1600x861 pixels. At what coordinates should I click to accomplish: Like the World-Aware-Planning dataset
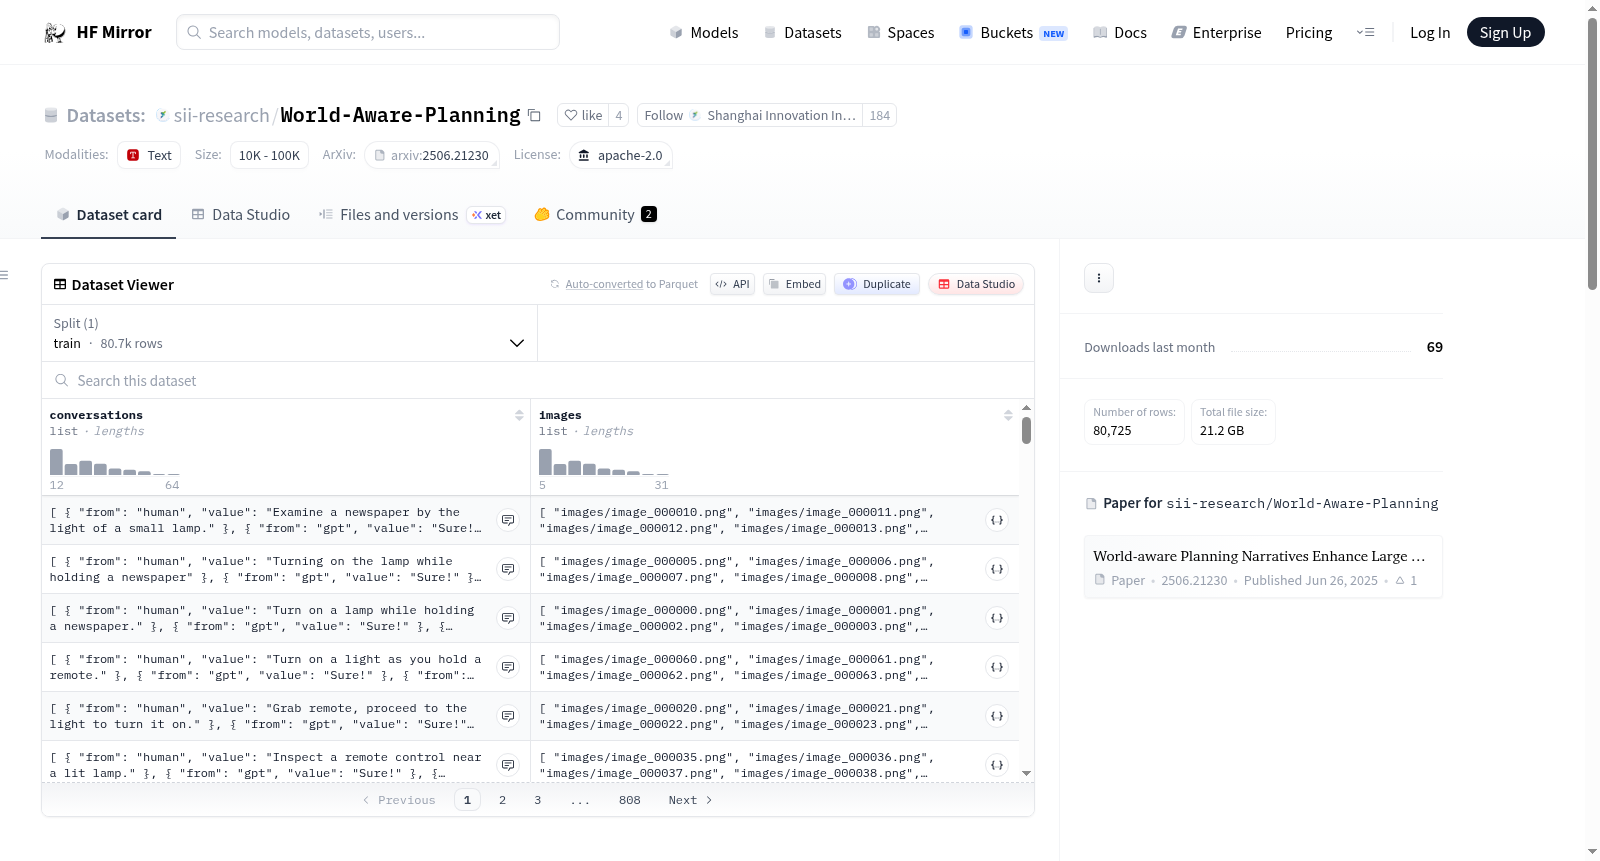point(583,116)
